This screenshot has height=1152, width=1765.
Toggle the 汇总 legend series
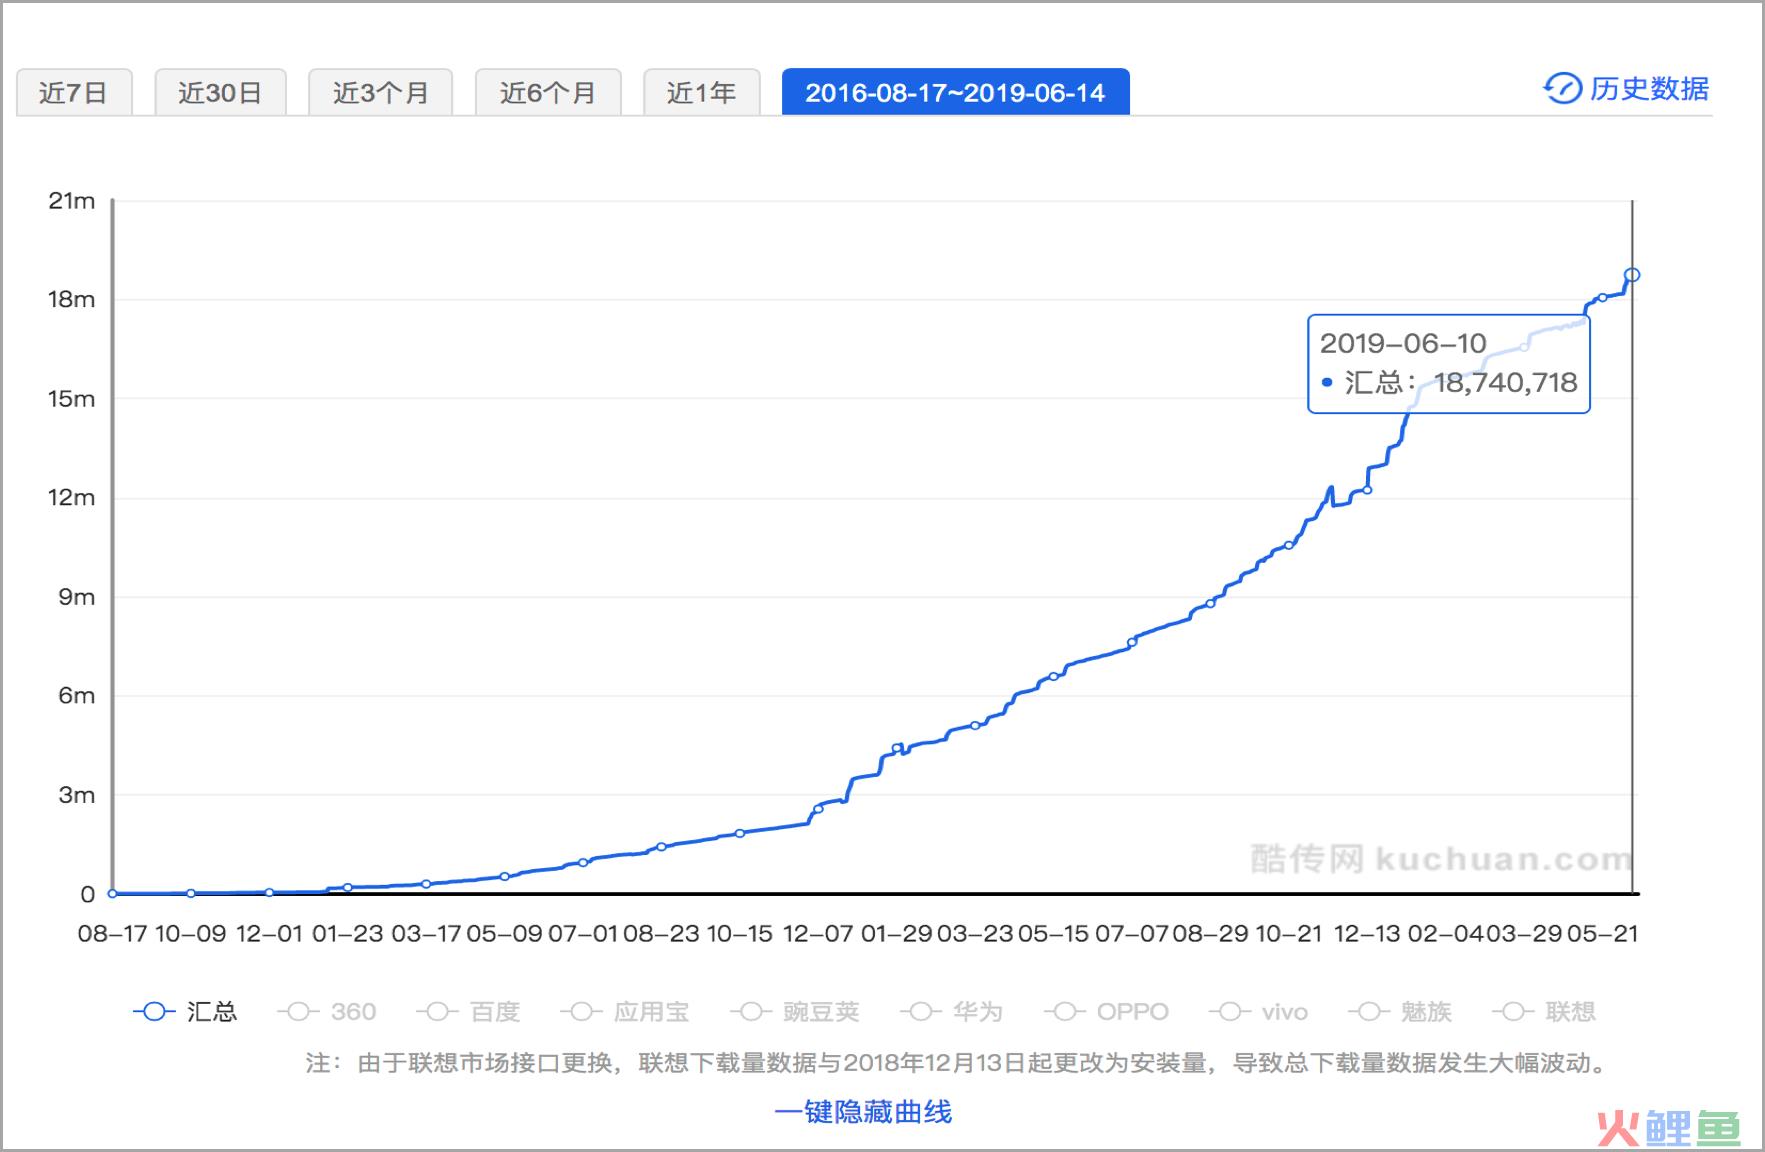(185, 1012)
